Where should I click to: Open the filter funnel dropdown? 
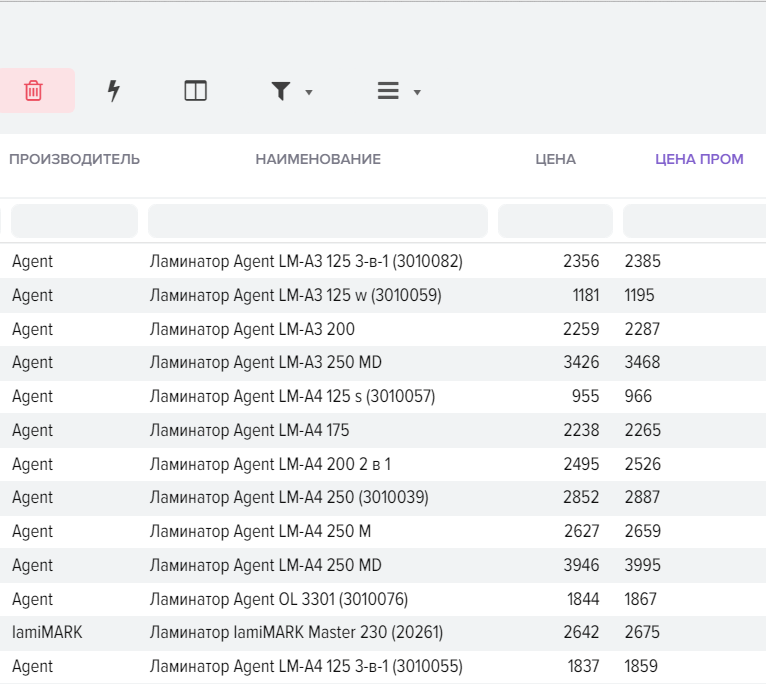[x=291, y=92]
